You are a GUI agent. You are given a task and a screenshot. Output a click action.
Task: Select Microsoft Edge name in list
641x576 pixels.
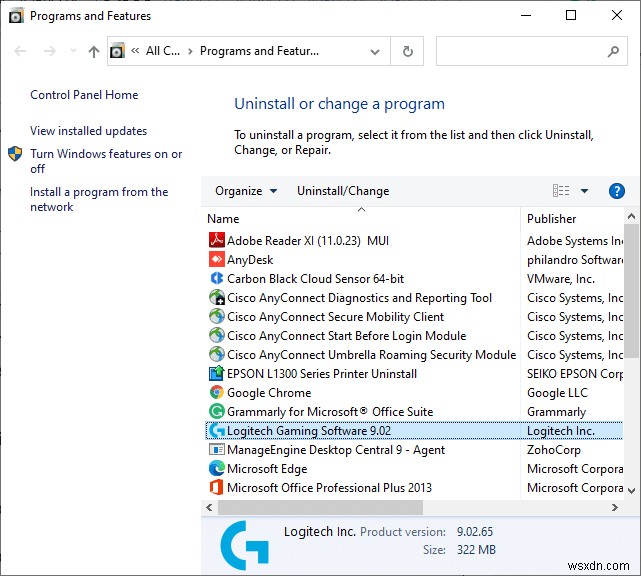(267, 468)
